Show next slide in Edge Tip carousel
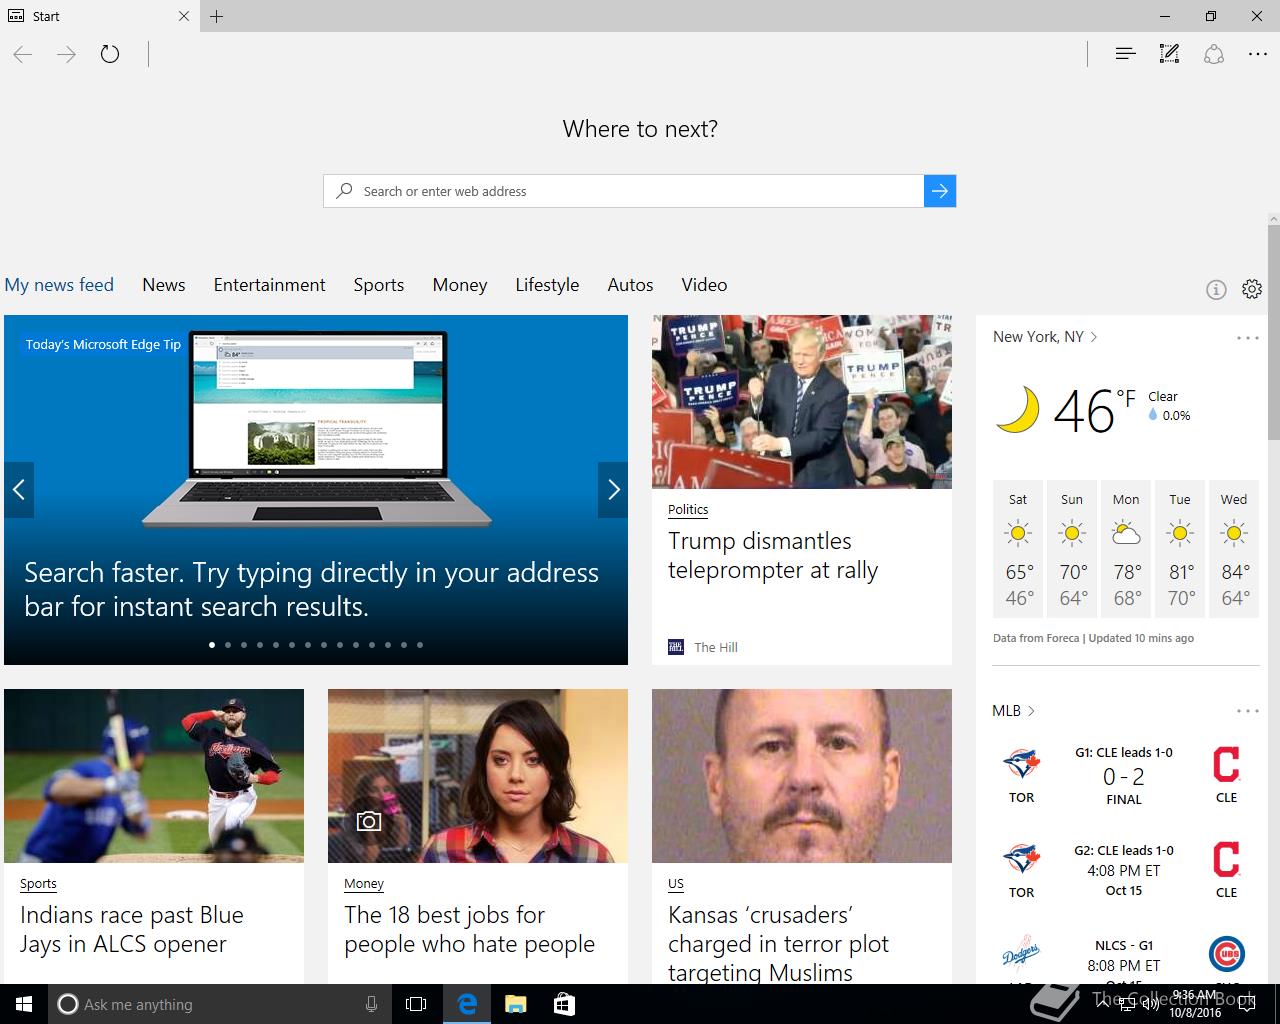Viewport: 1280px width, 1024px height. point(613,489)
